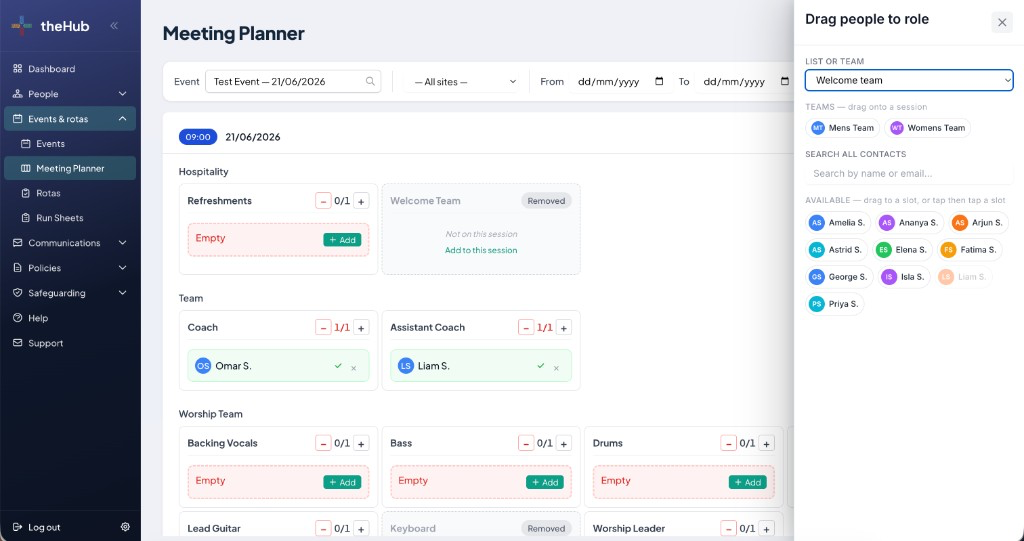Screen dimensions: 1024x541
Task: Select Arjun S. from available people
Action: tap(978, 223)
